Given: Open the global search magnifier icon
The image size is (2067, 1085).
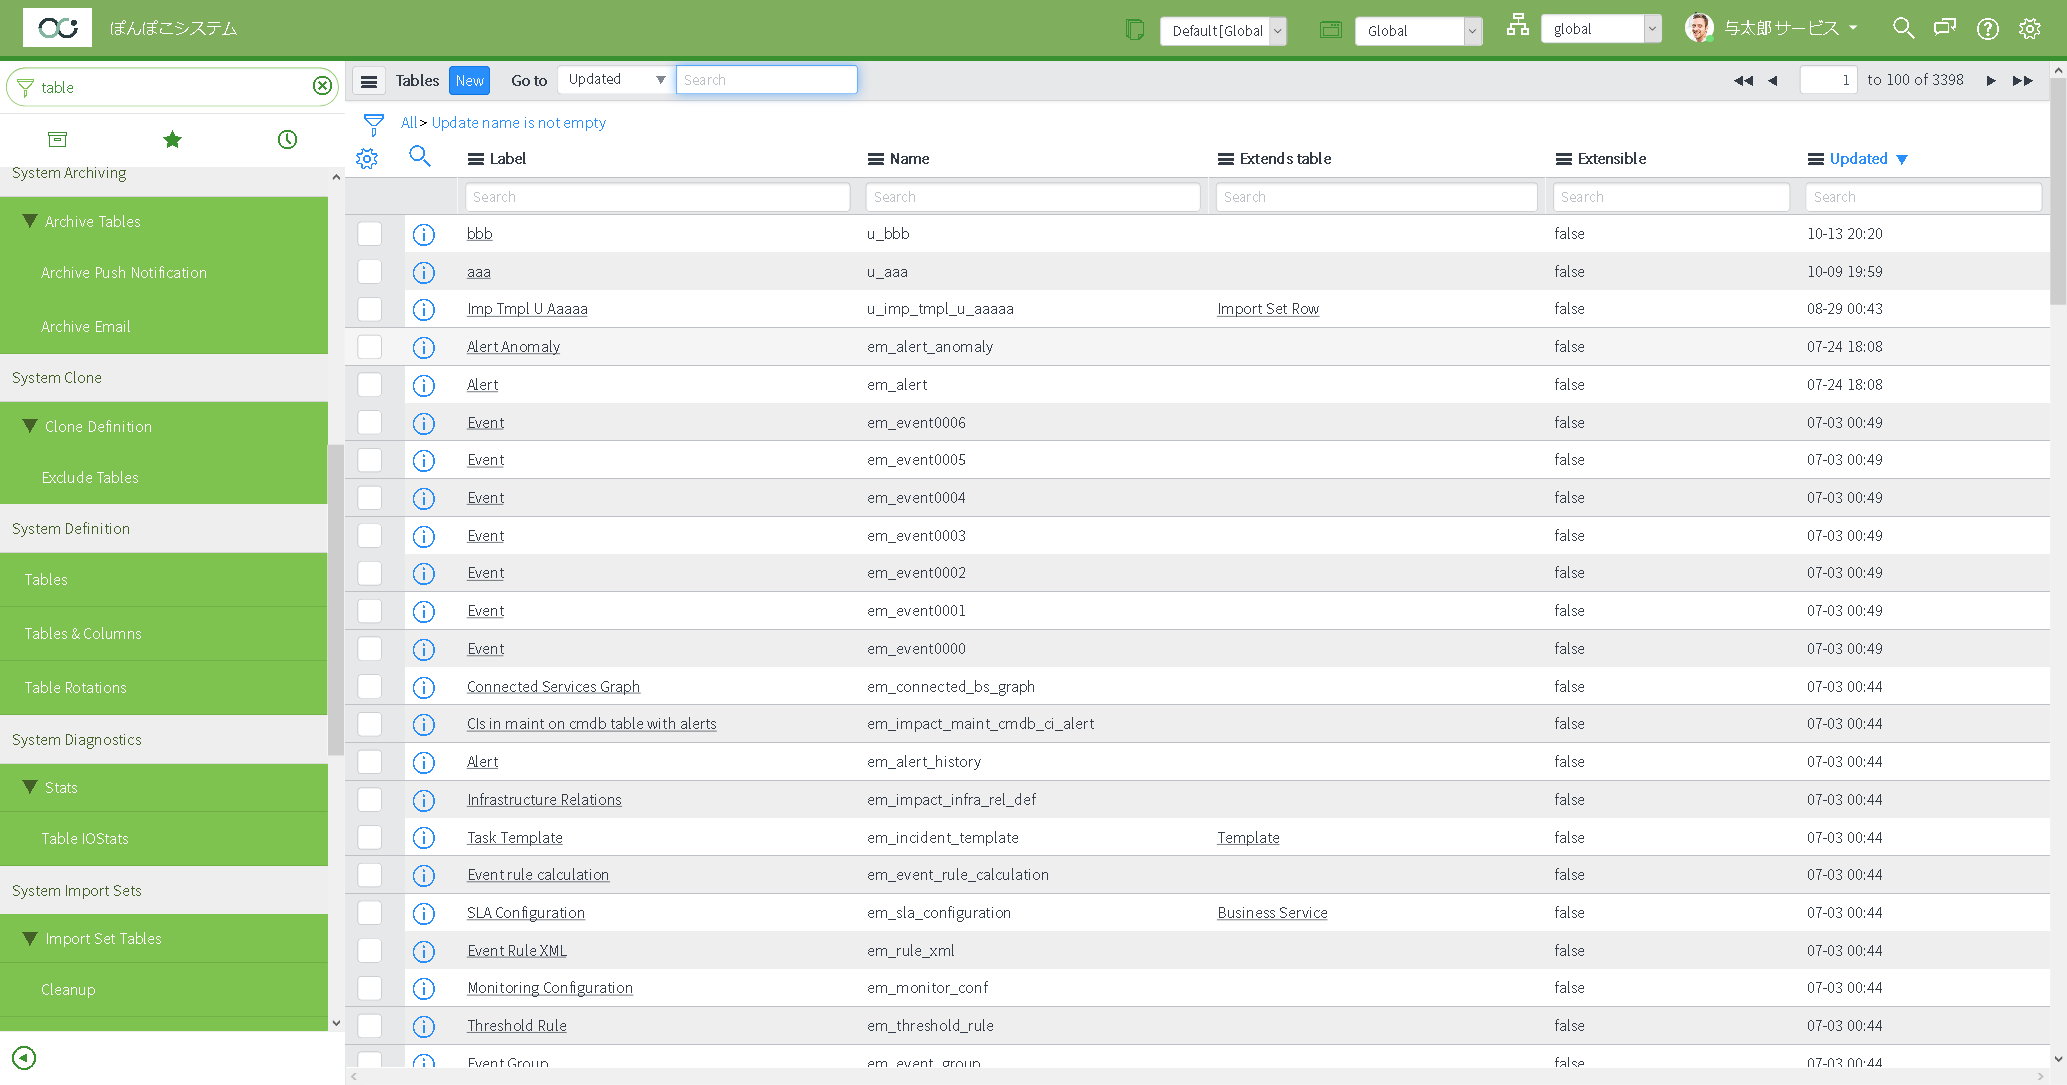Looking at the screenshot, I should [x=1903, y=28].
